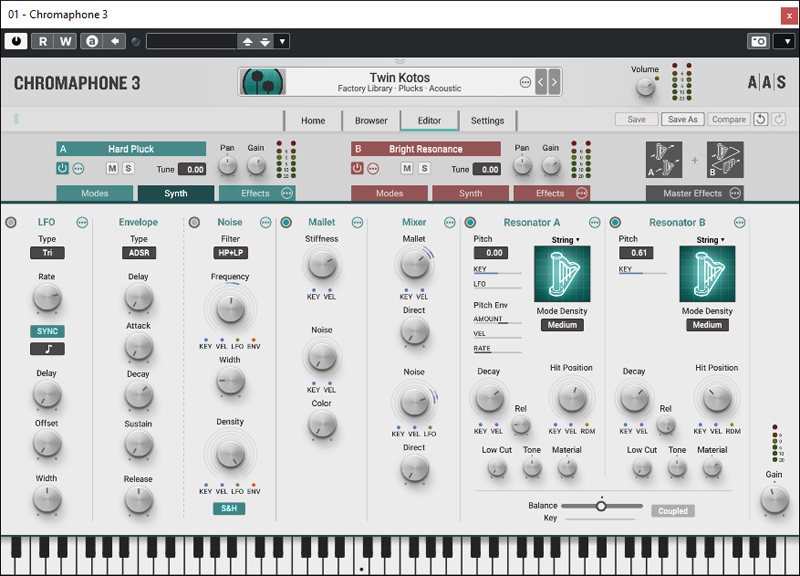The width and height of the screenshot is (800, 576).
Task: Select the layer B routing icon
Action: pyautogui.click(x=725, y=159)
